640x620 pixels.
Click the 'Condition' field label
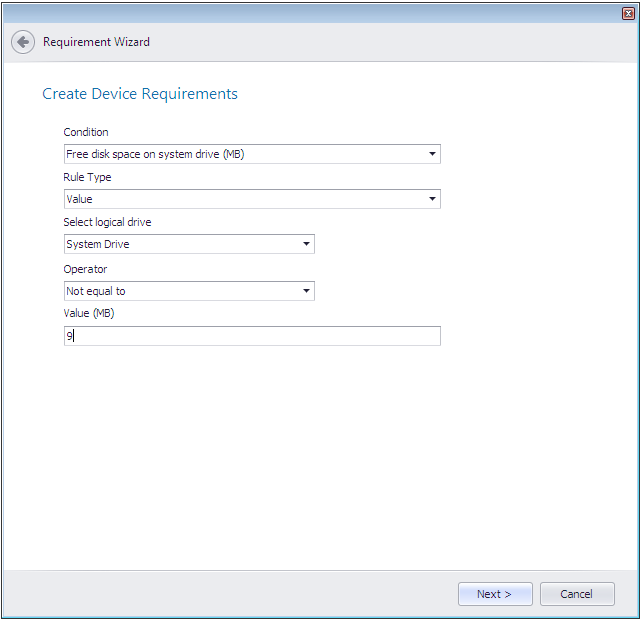pyautogui.click(x=86, y=132)
